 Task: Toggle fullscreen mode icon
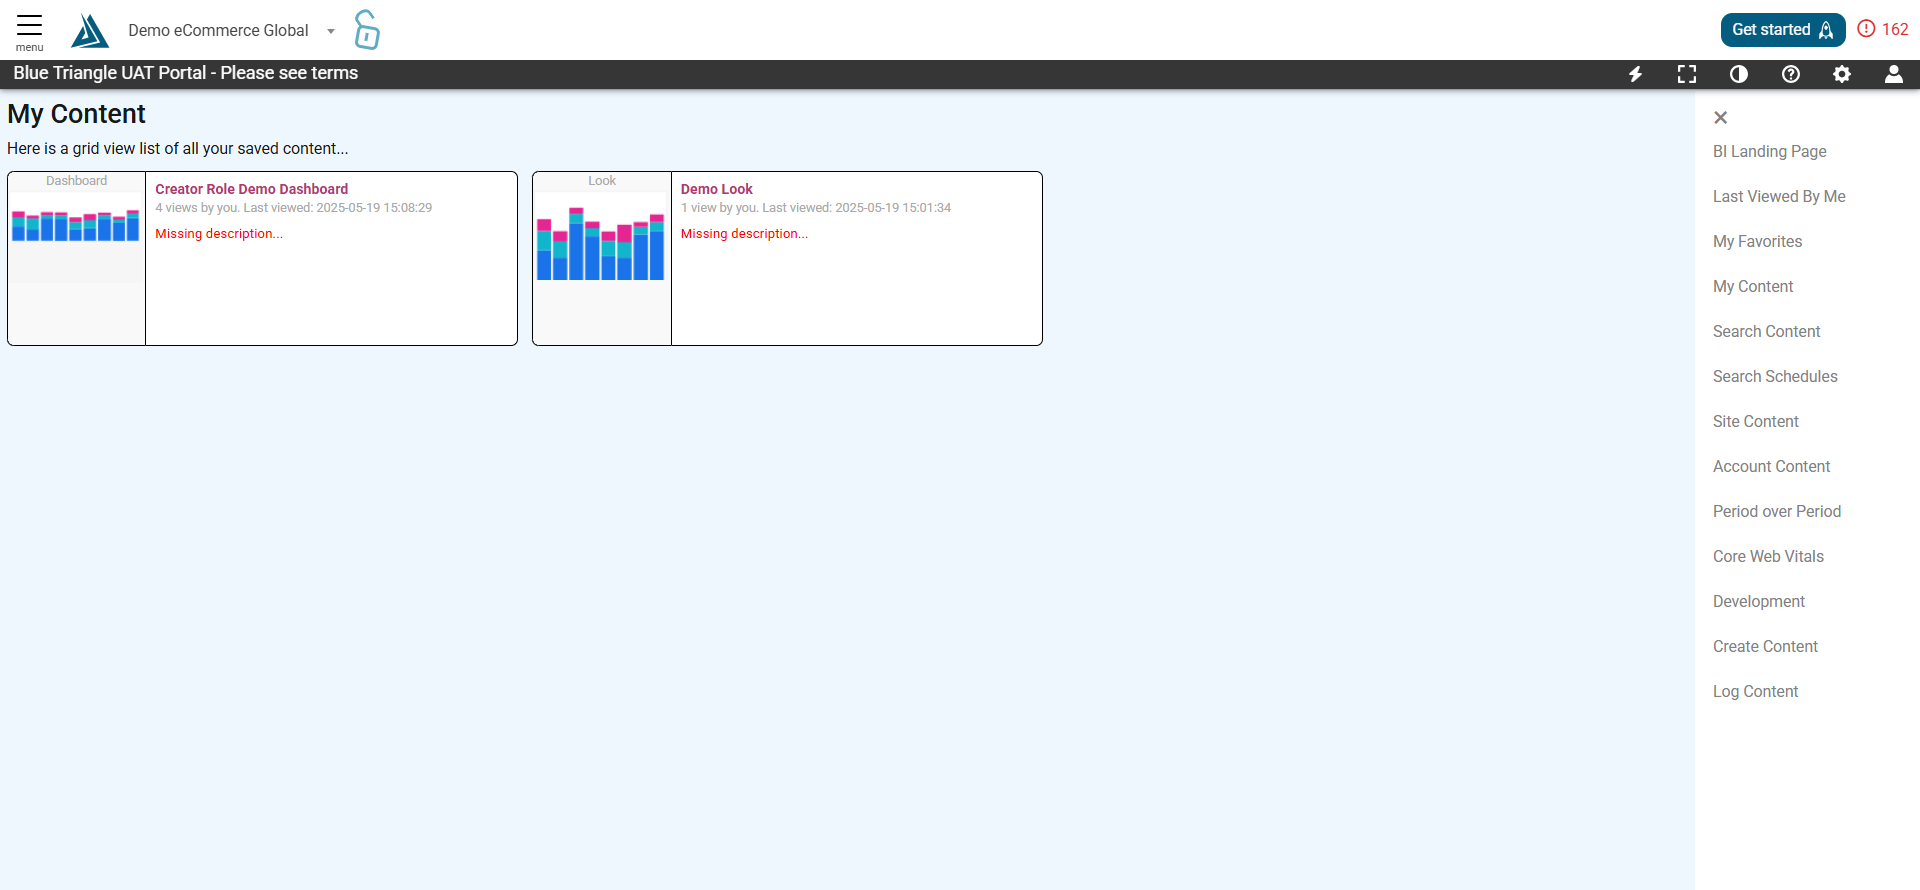pos(1687,74)
